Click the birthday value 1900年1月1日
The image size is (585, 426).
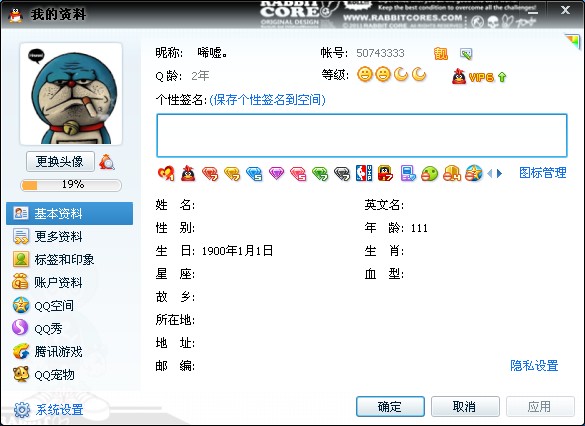(237, 251)
